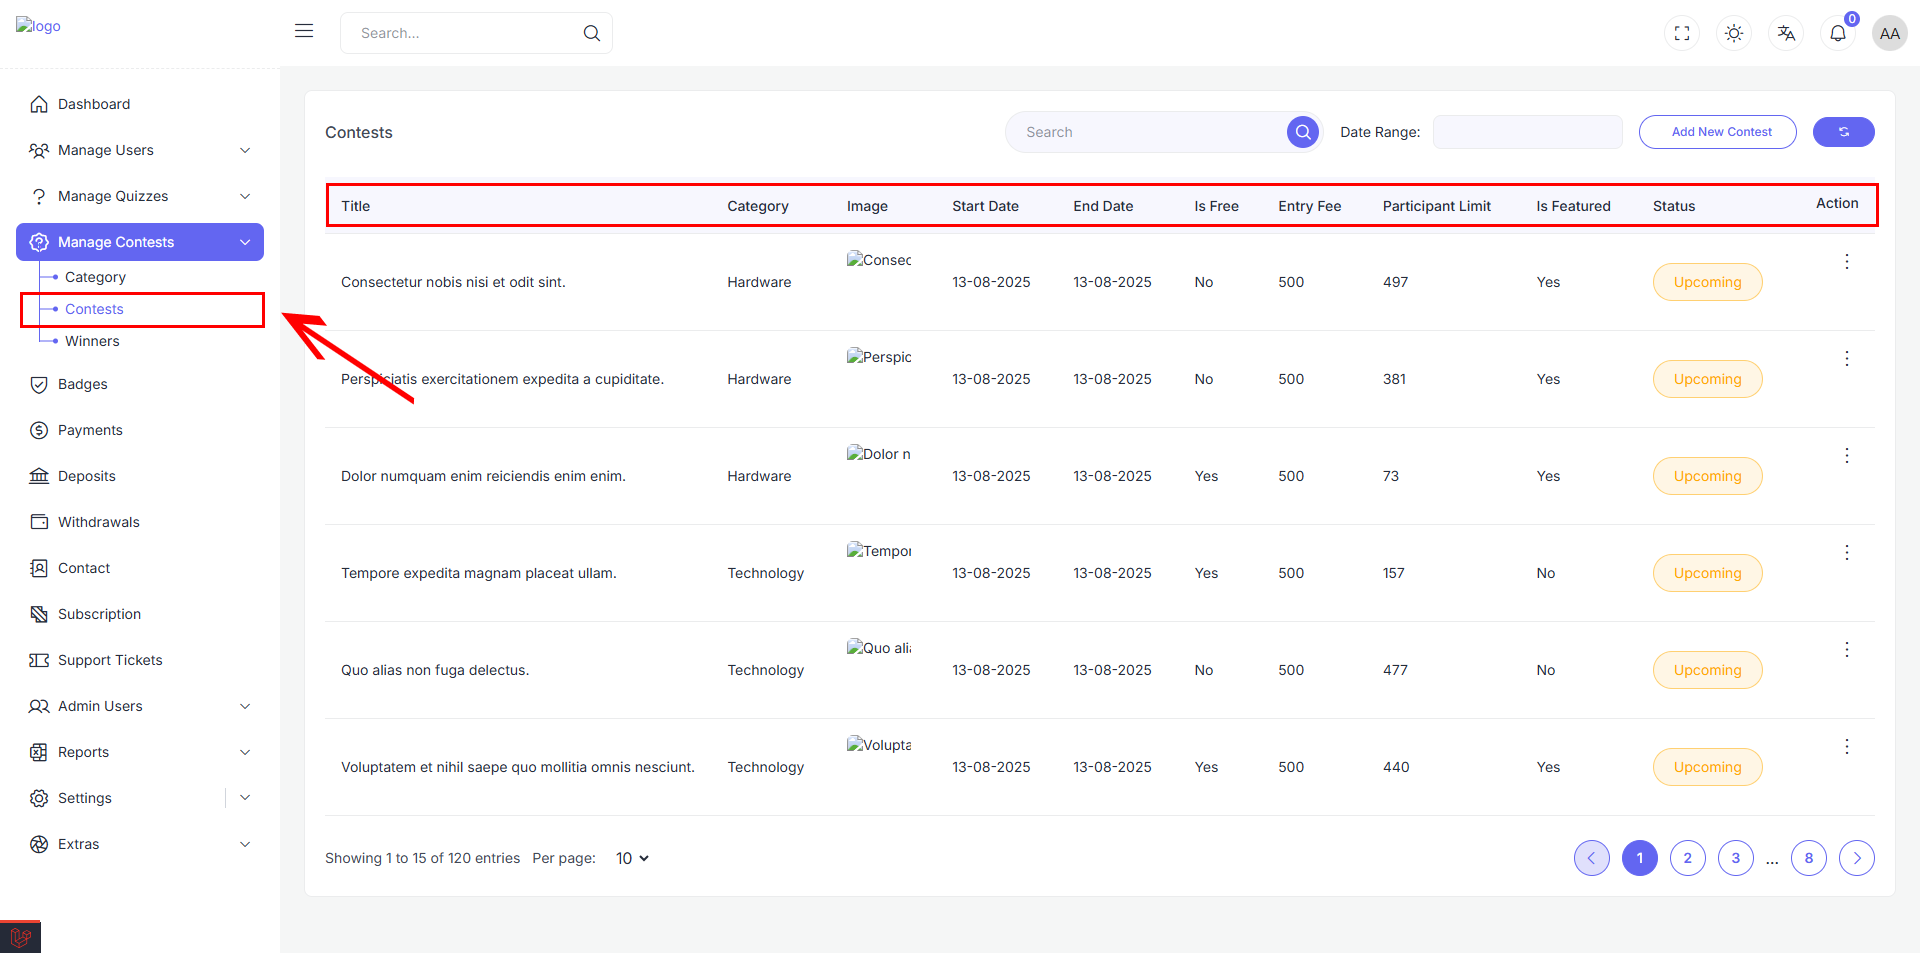1920x953 pixels.
Task: Click Add New Contest button
Action: (x=1717, y=132)
